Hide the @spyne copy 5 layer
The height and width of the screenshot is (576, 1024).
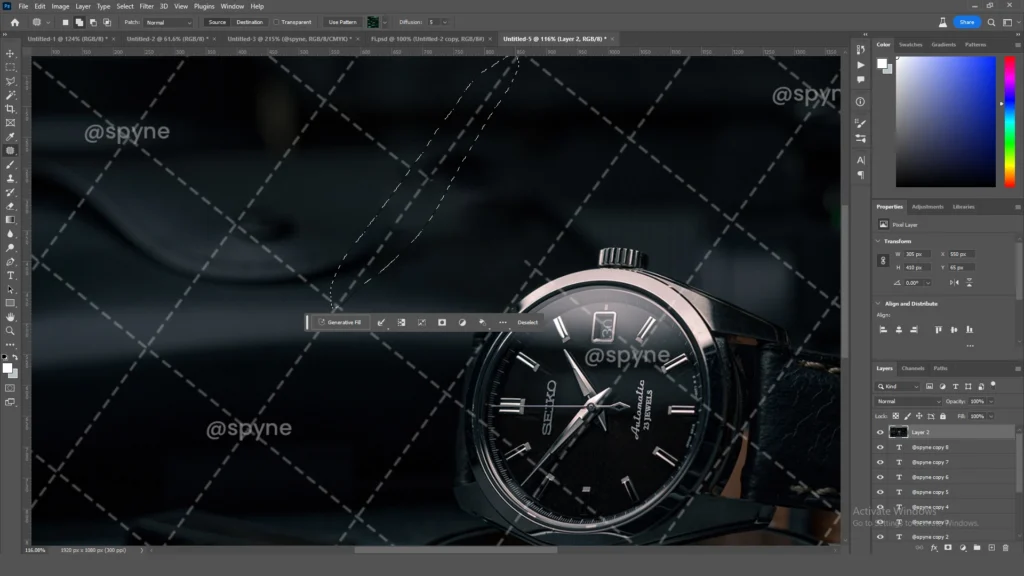[880, 492]
